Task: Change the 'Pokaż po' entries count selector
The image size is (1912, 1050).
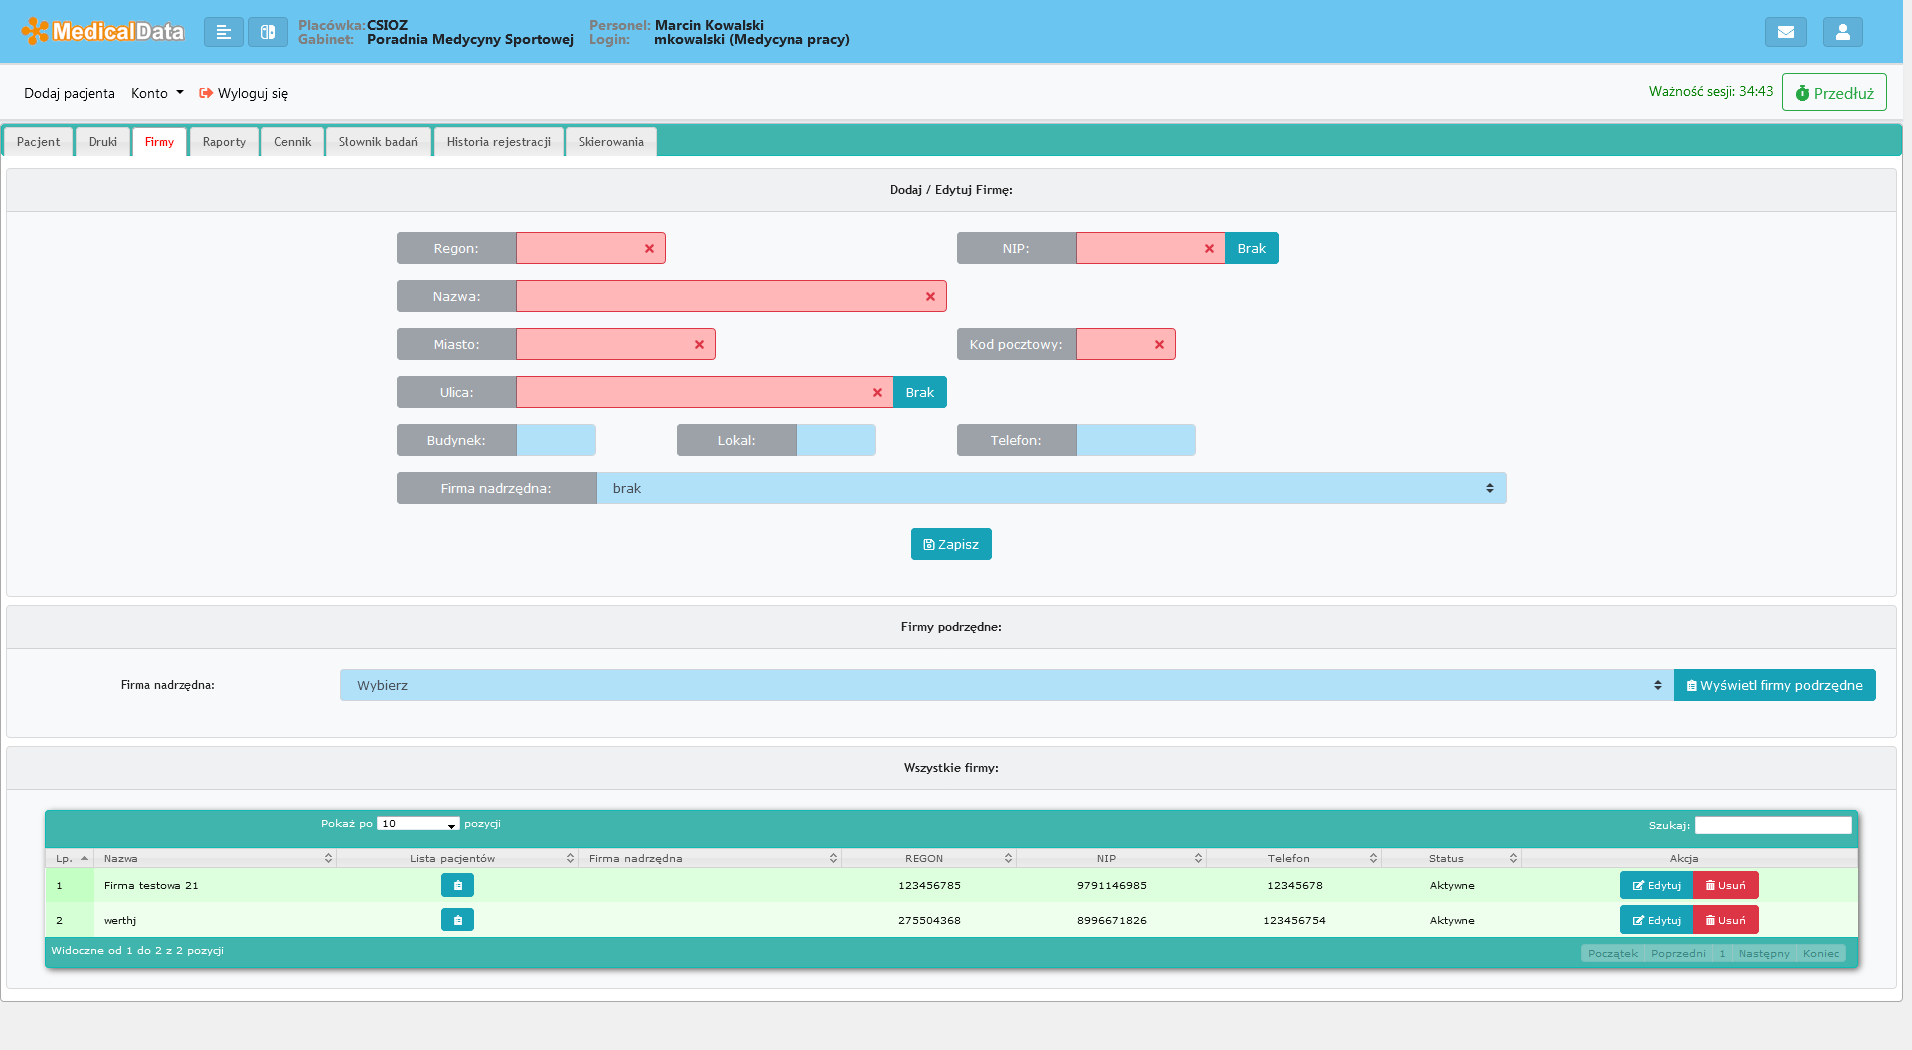Action: pos(417,824)
